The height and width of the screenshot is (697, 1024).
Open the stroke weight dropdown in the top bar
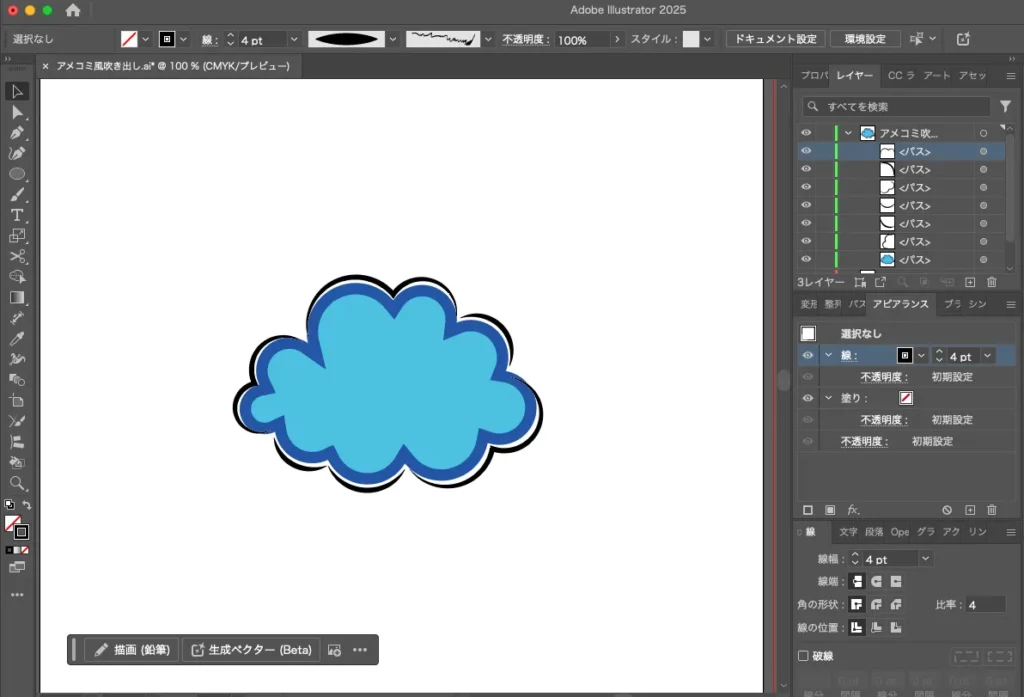[x=293, y=39]
